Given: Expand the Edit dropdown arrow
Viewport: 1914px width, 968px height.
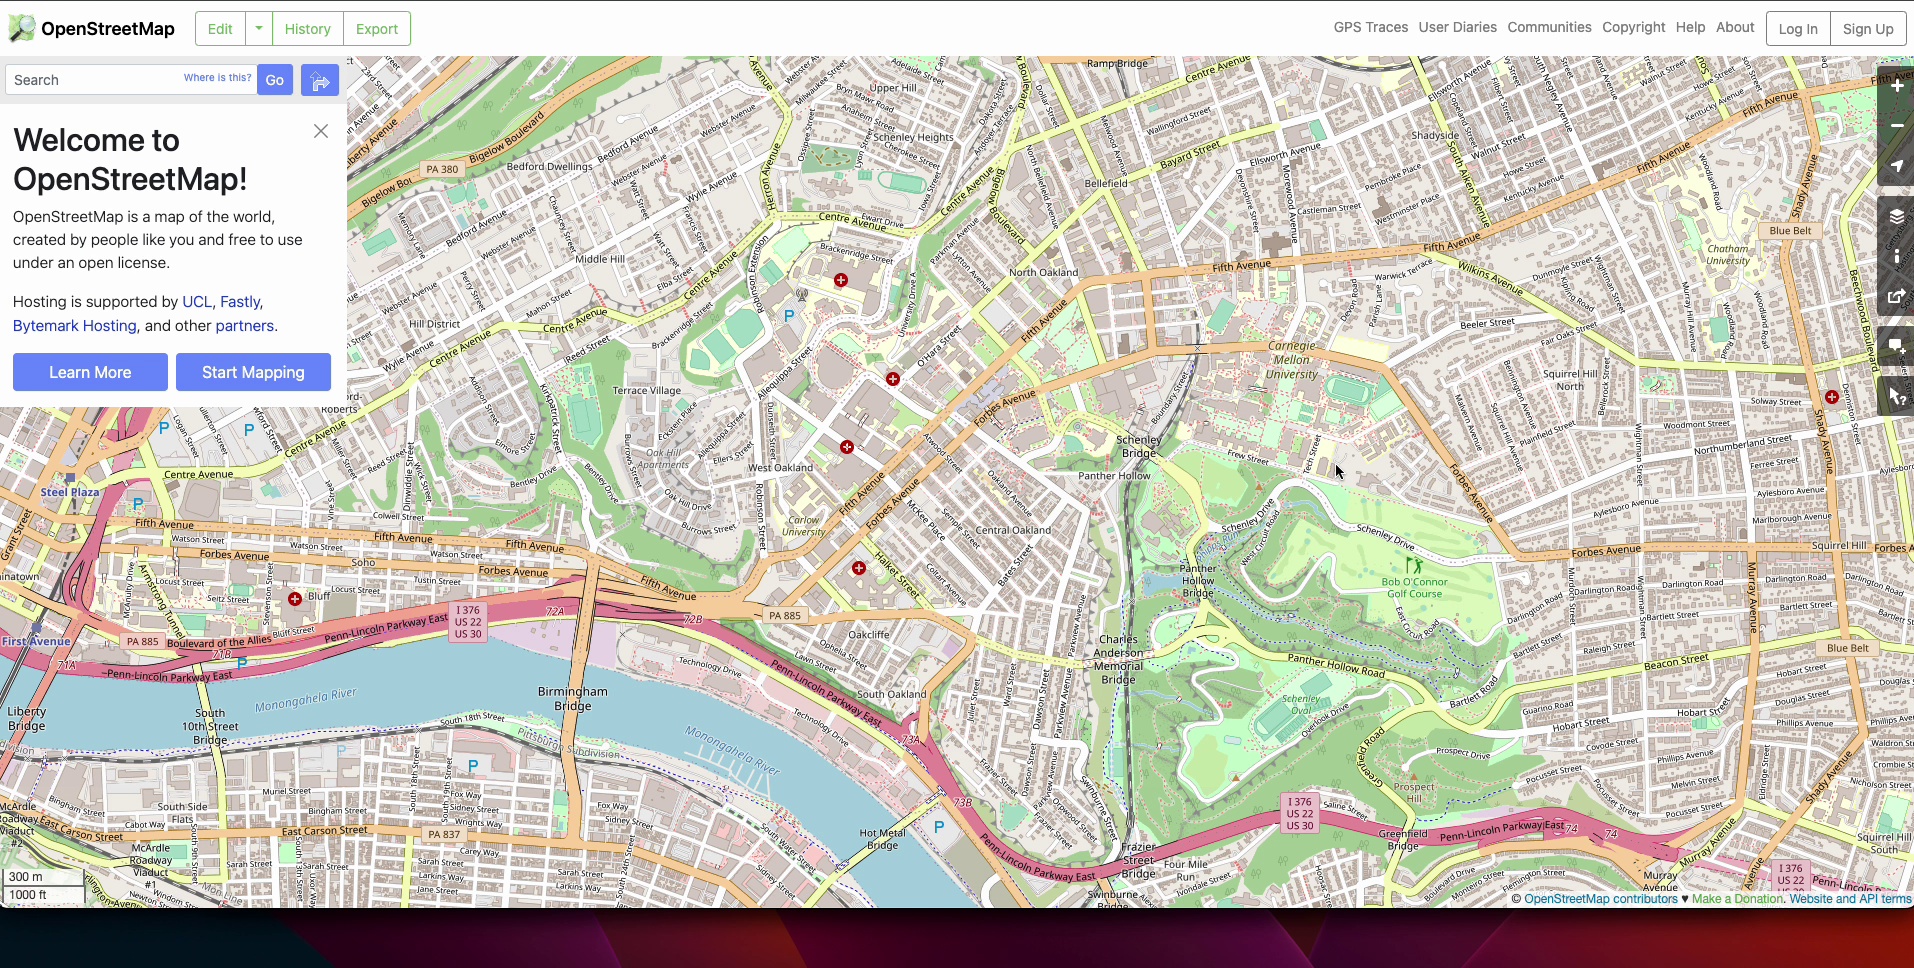Looking at the screenshot, I should click(259, 29).
